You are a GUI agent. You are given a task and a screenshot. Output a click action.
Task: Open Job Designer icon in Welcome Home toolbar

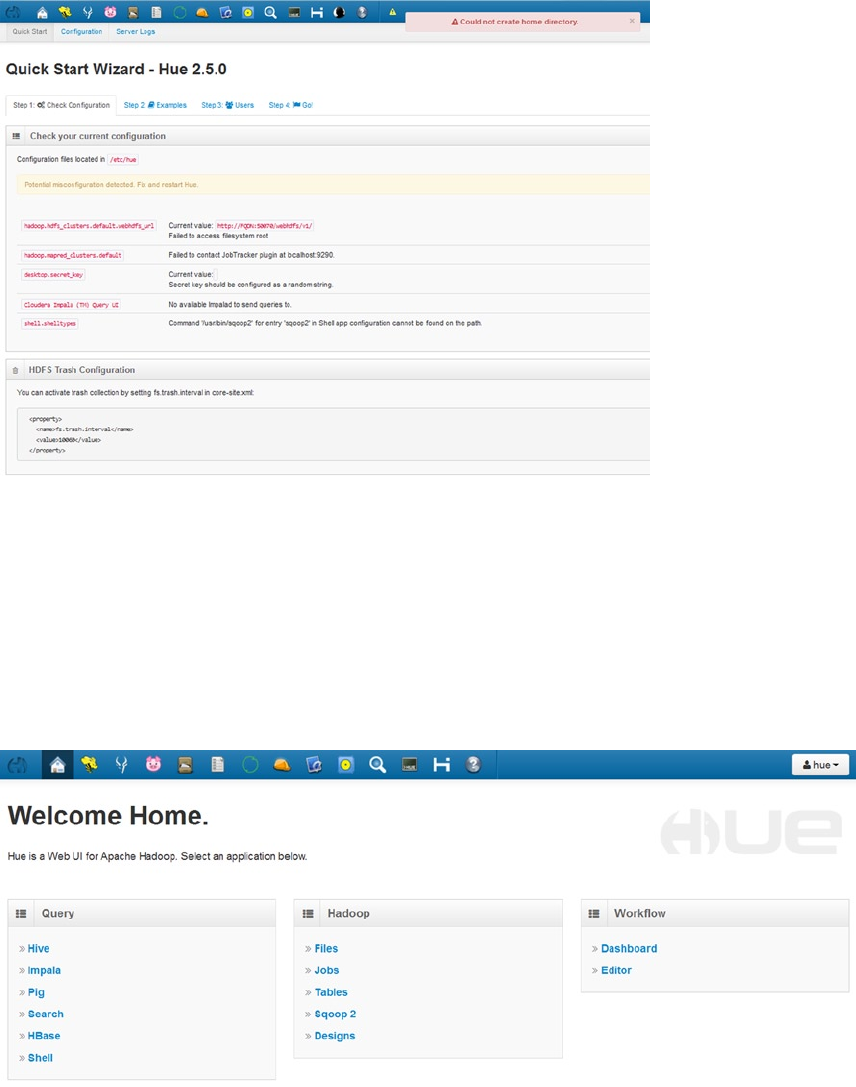tap(314, 765)
